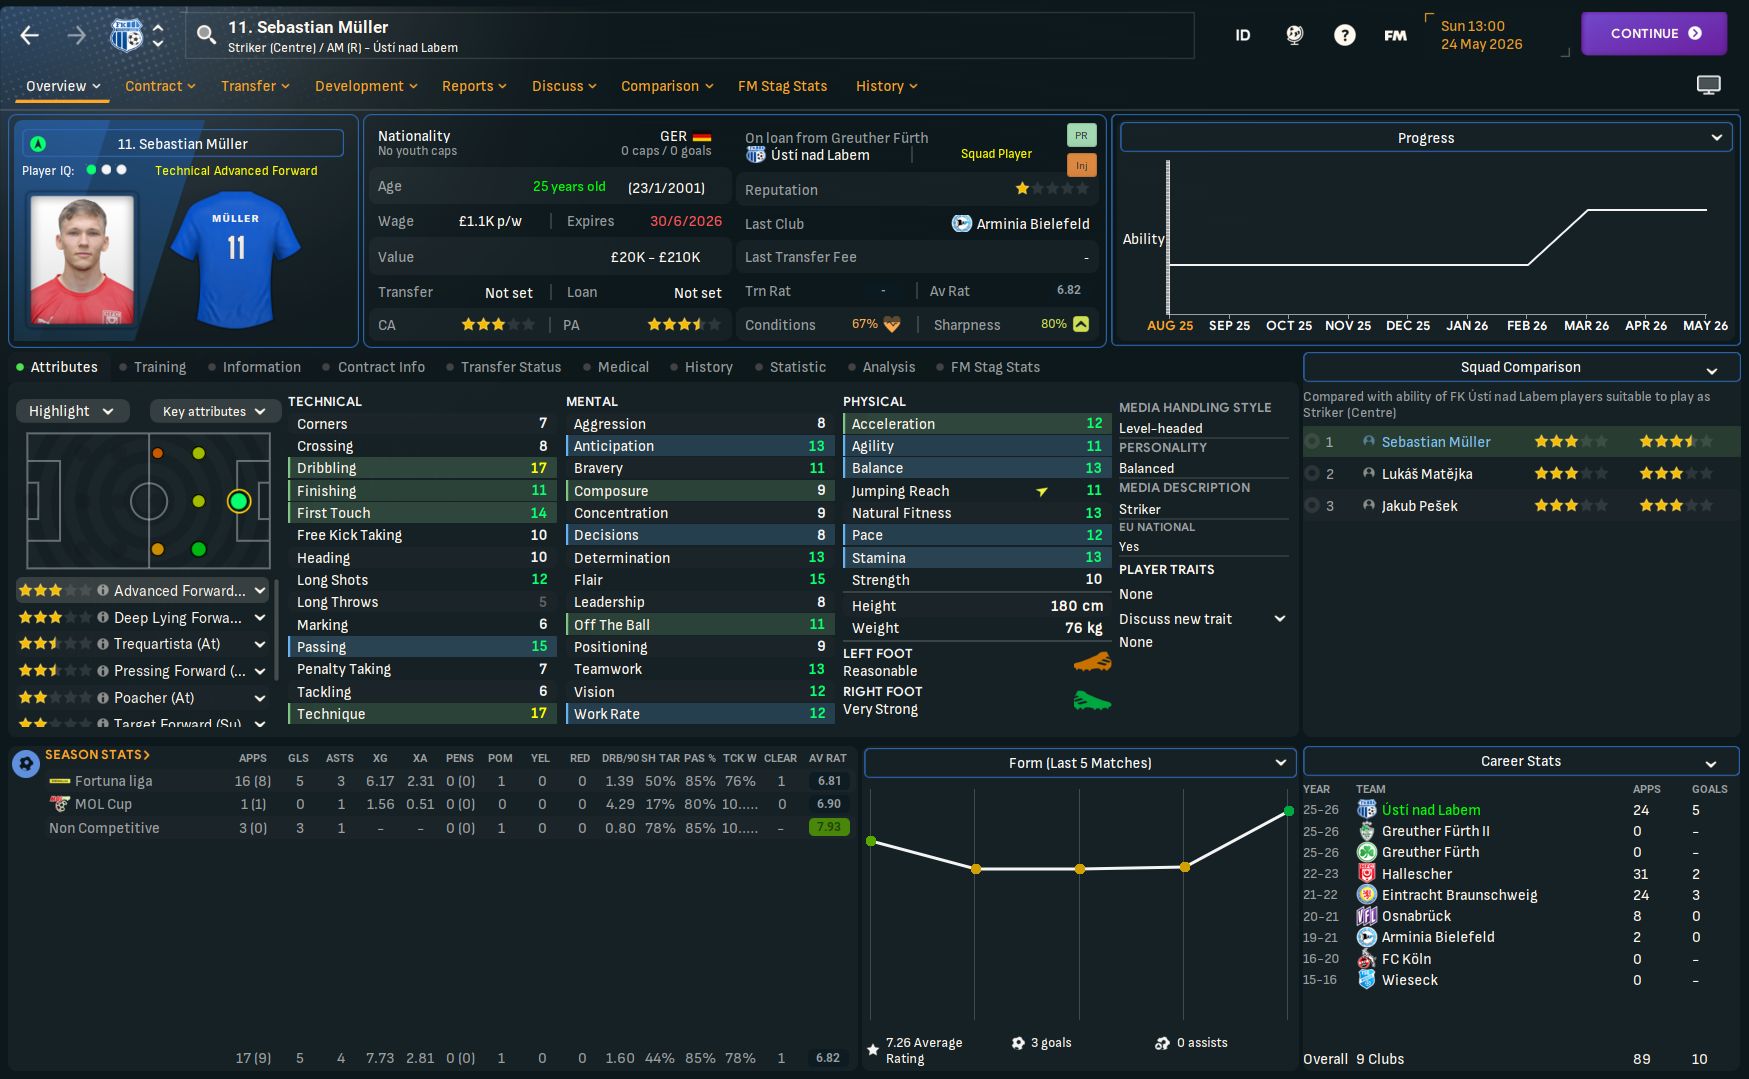Click the Sun 13:00 24 May 2026 date
Screen dimensions: 1749x1079
click(x=1481, y=35)
